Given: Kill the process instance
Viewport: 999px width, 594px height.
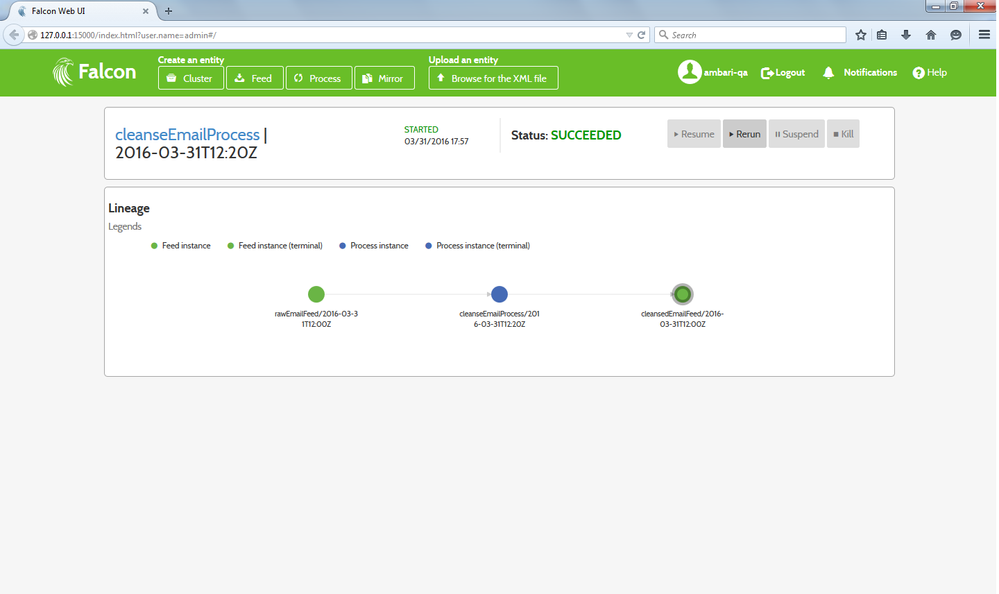Looking at the screenshot, I should click(x=843, y=134).
